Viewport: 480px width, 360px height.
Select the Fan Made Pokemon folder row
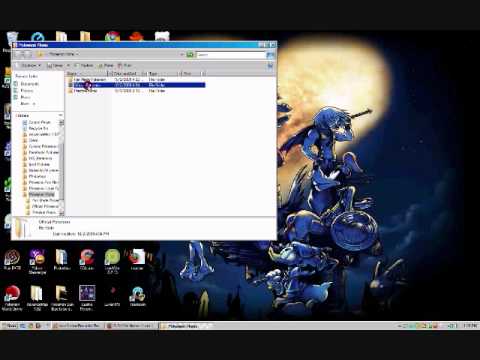click(x=136, y=80)
